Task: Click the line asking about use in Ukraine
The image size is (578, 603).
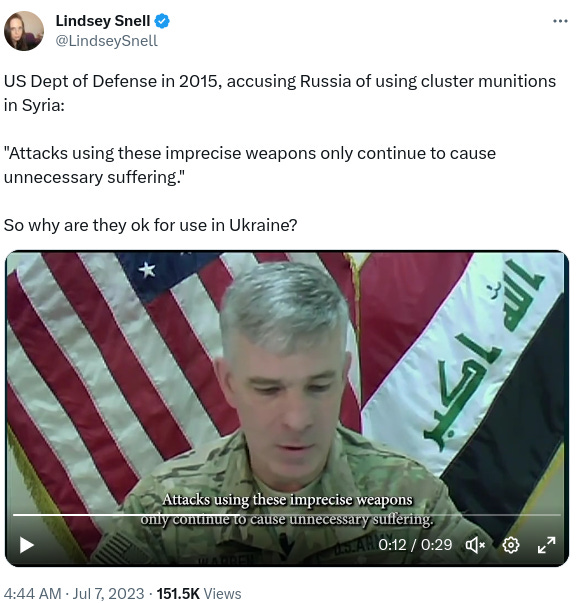Action: [150, 225]
